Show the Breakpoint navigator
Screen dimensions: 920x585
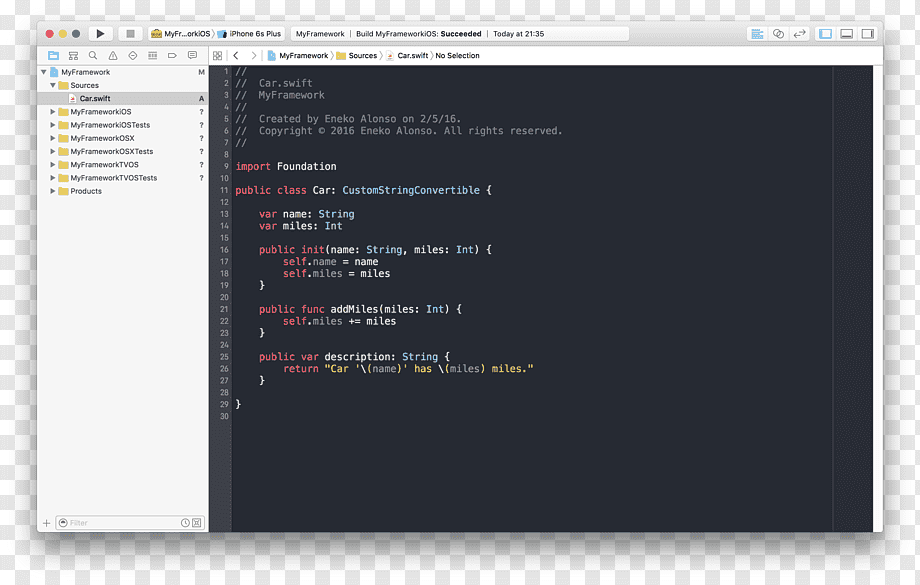coord(172,56)
